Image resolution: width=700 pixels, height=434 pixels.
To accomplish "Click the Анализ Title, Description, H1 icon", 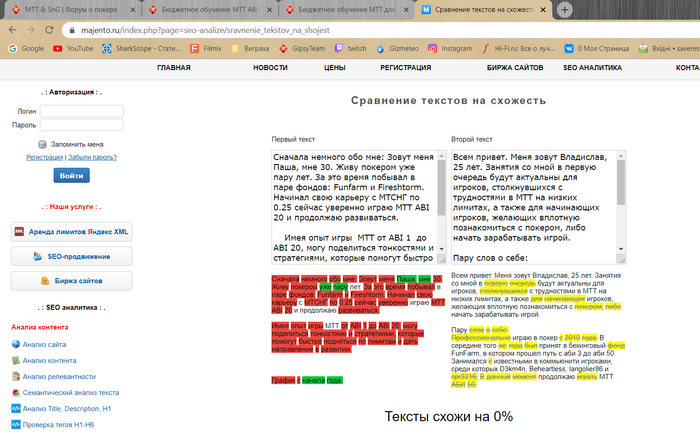I will tap(16, 408).
